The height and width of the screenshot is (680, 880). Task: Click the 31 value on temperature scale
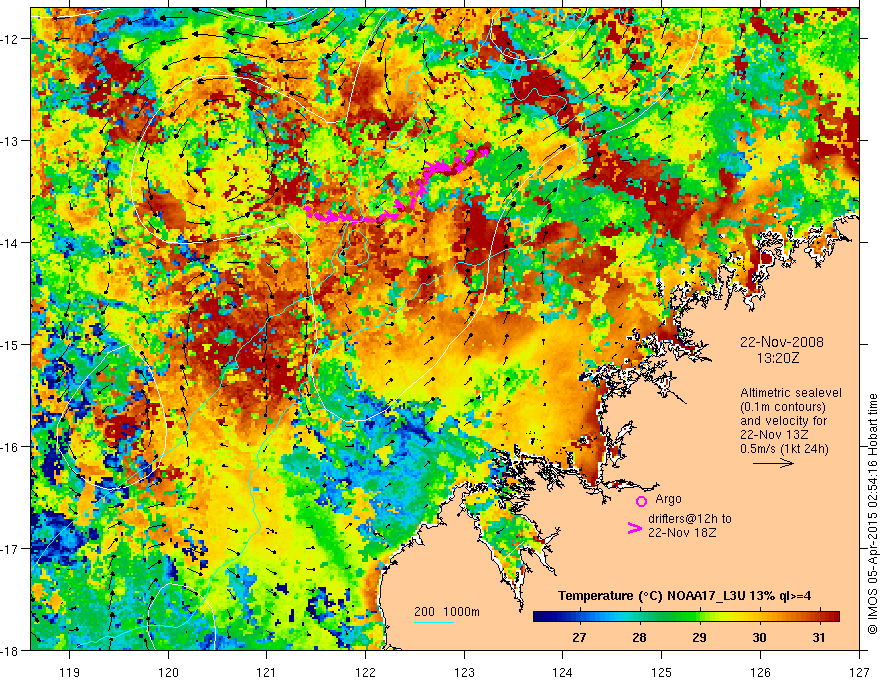click(x=819, y=637)
